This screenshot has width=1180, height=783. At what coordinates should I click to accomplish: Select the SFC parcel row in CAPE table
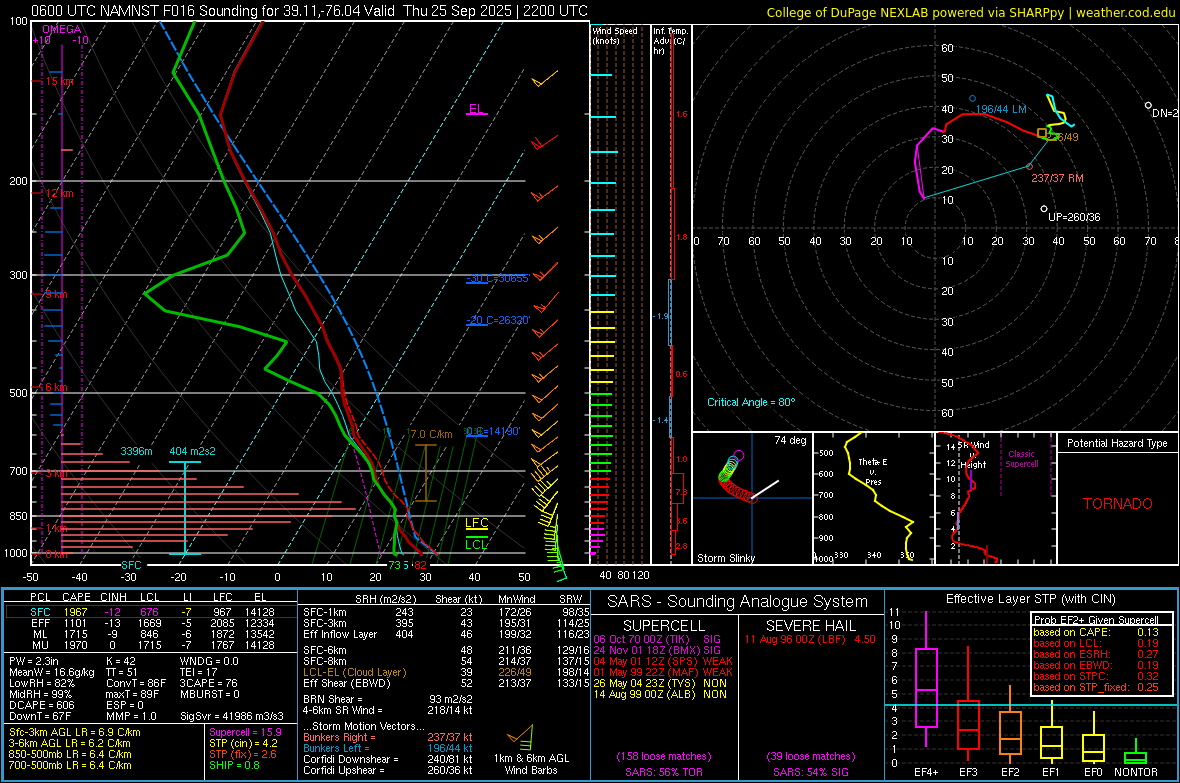pyautogui.click(x=151, y=612)
